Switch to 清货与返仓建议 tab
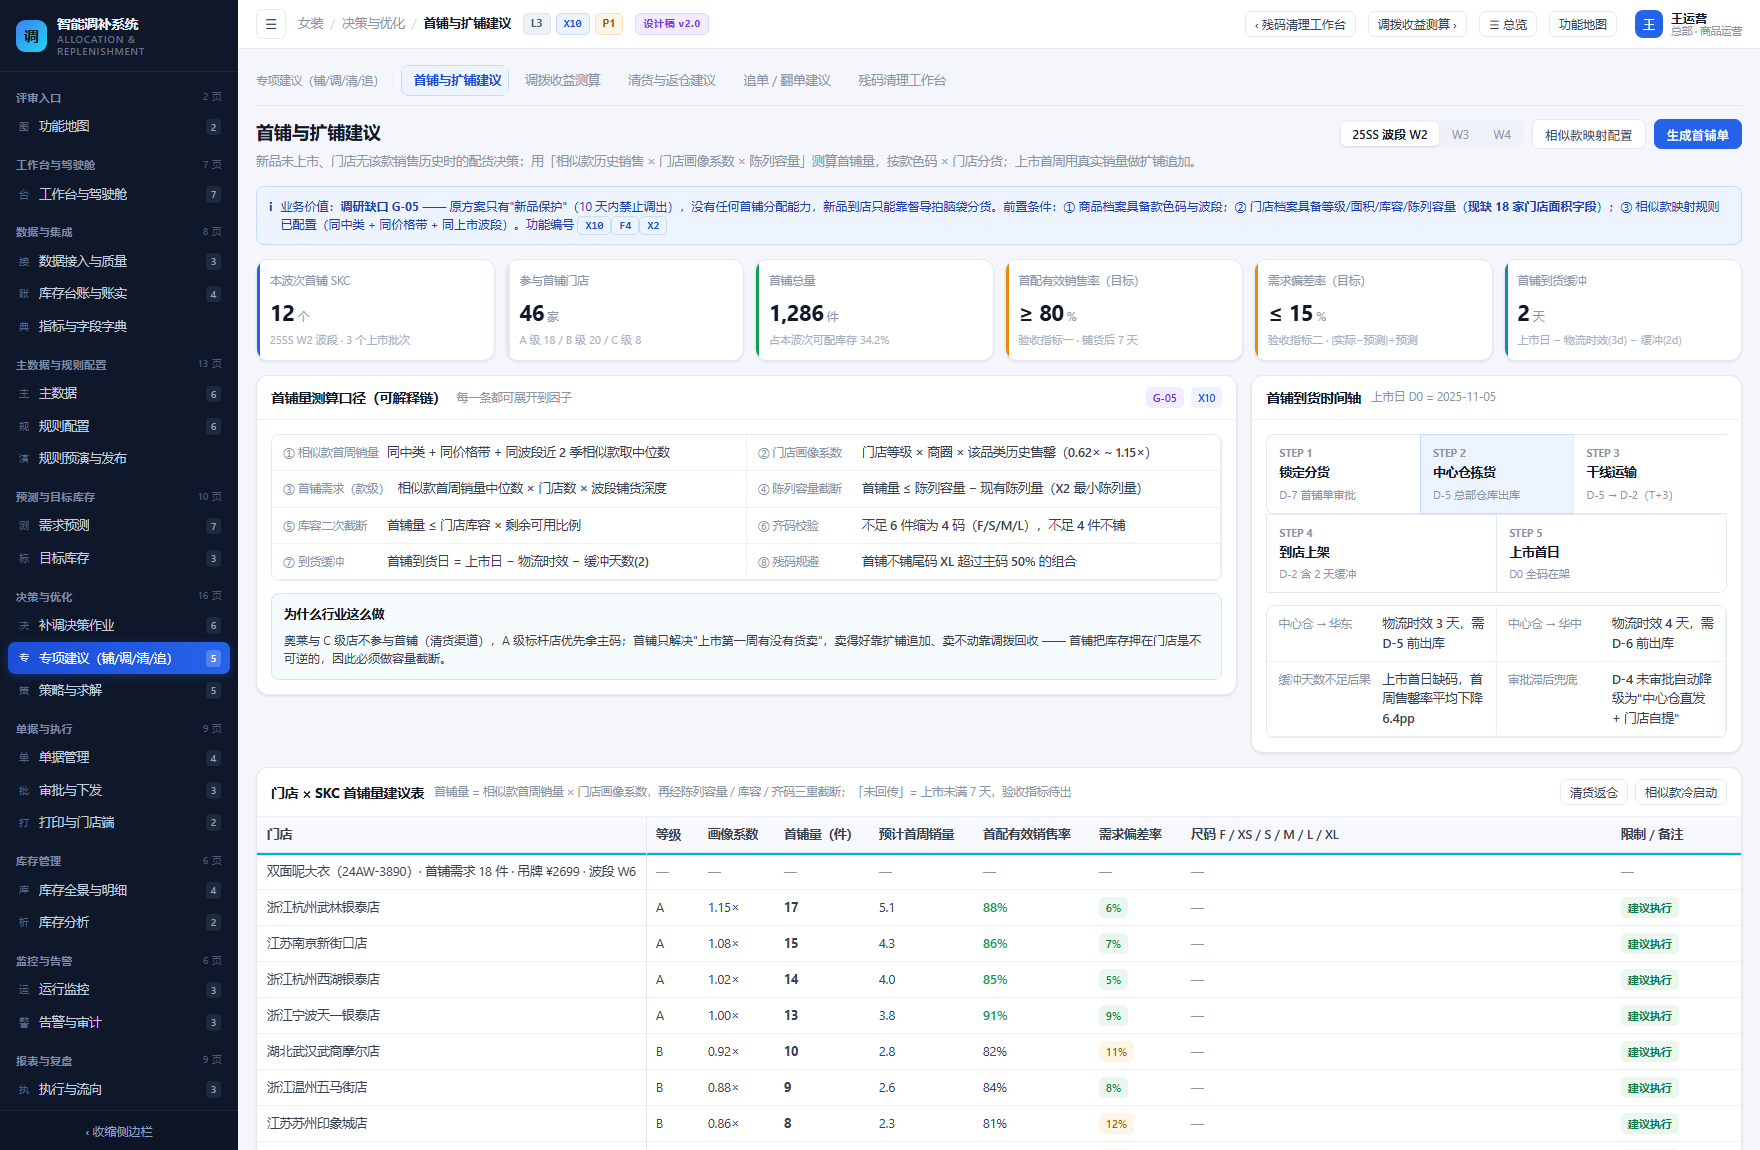 pyautogui.click(x=672, y=81)
